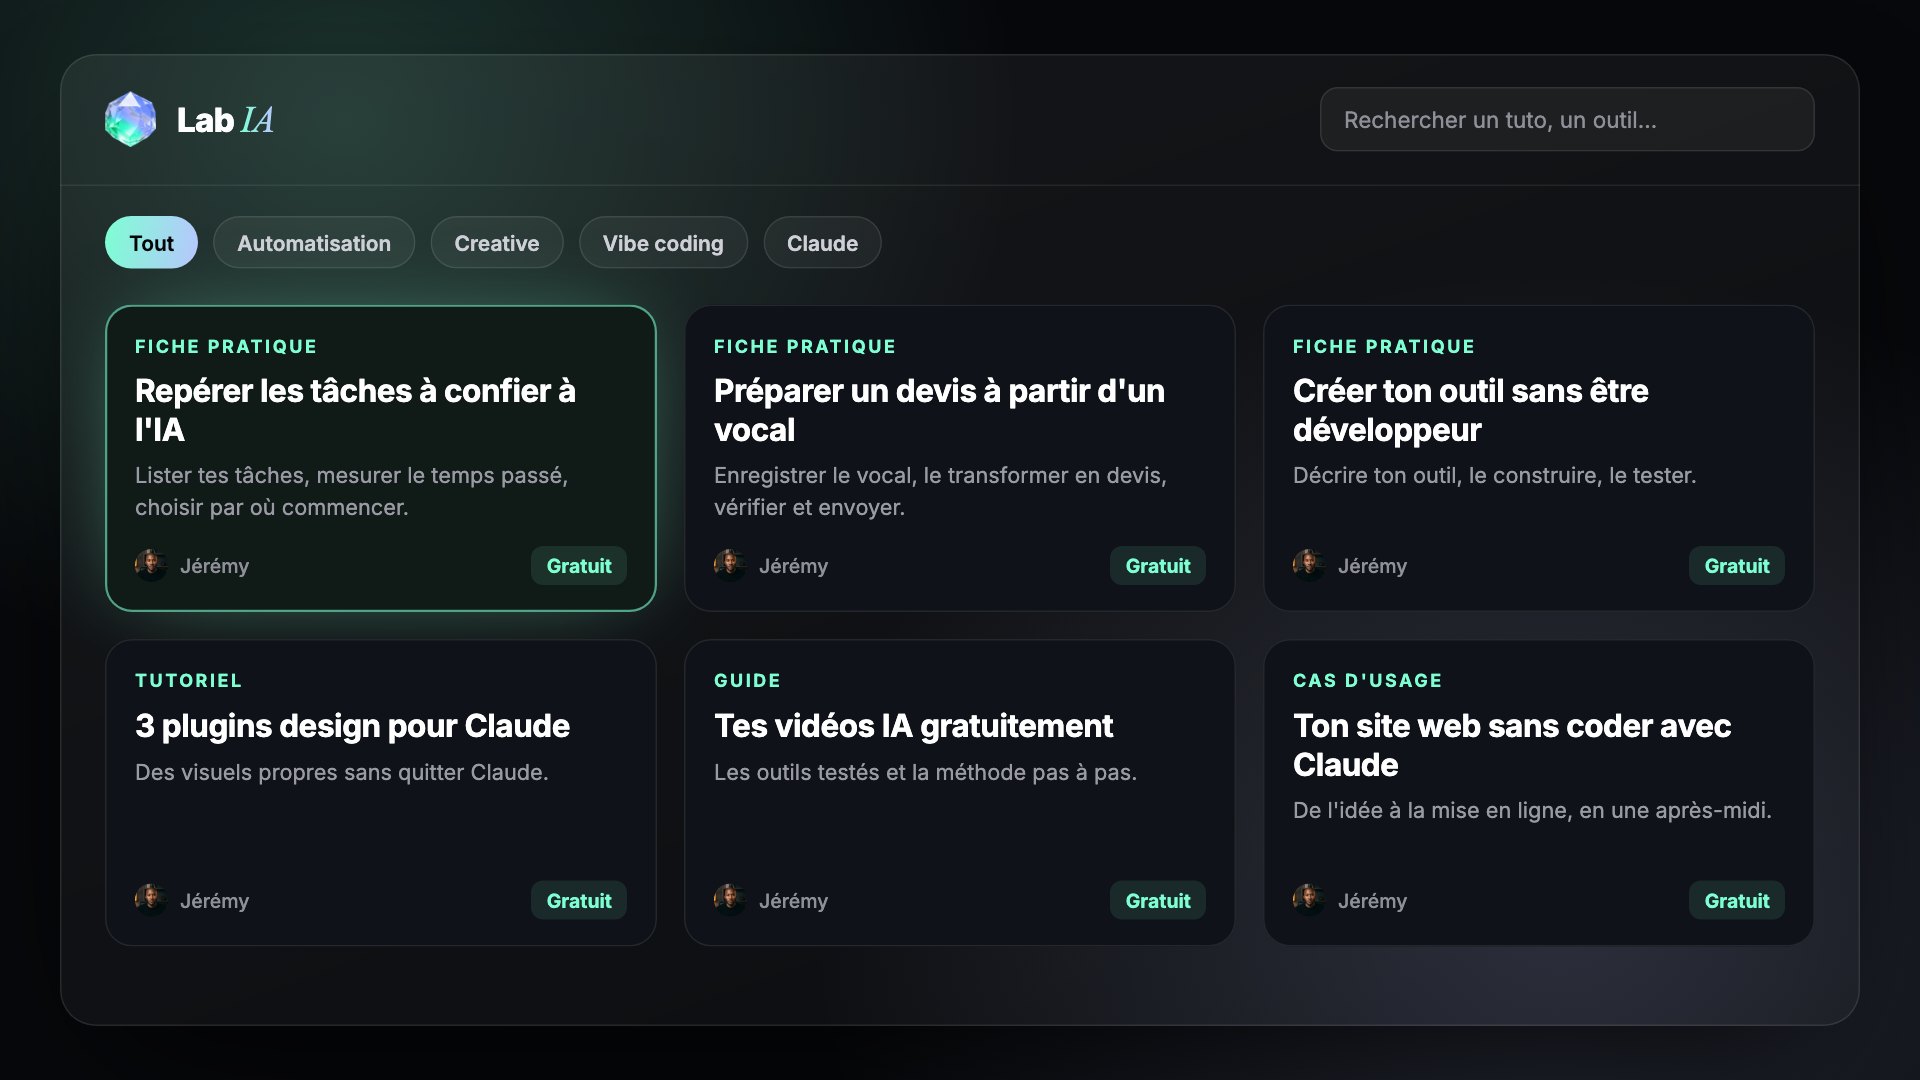The width and height of the screenshot is (1920, 1080).
Task: Click Jérémy avatar on Préparer un devis card
Action: click(730, 565)
